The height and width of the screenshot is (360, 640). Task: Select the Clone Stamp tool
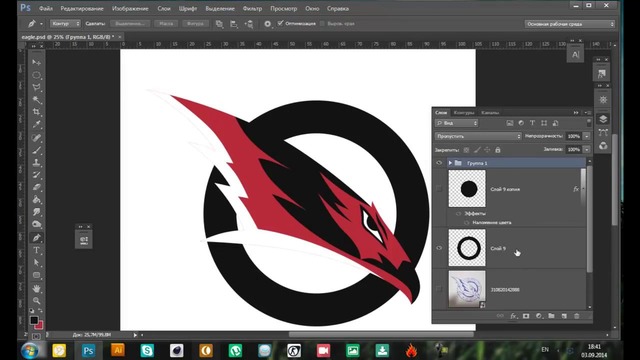point(36,162)
